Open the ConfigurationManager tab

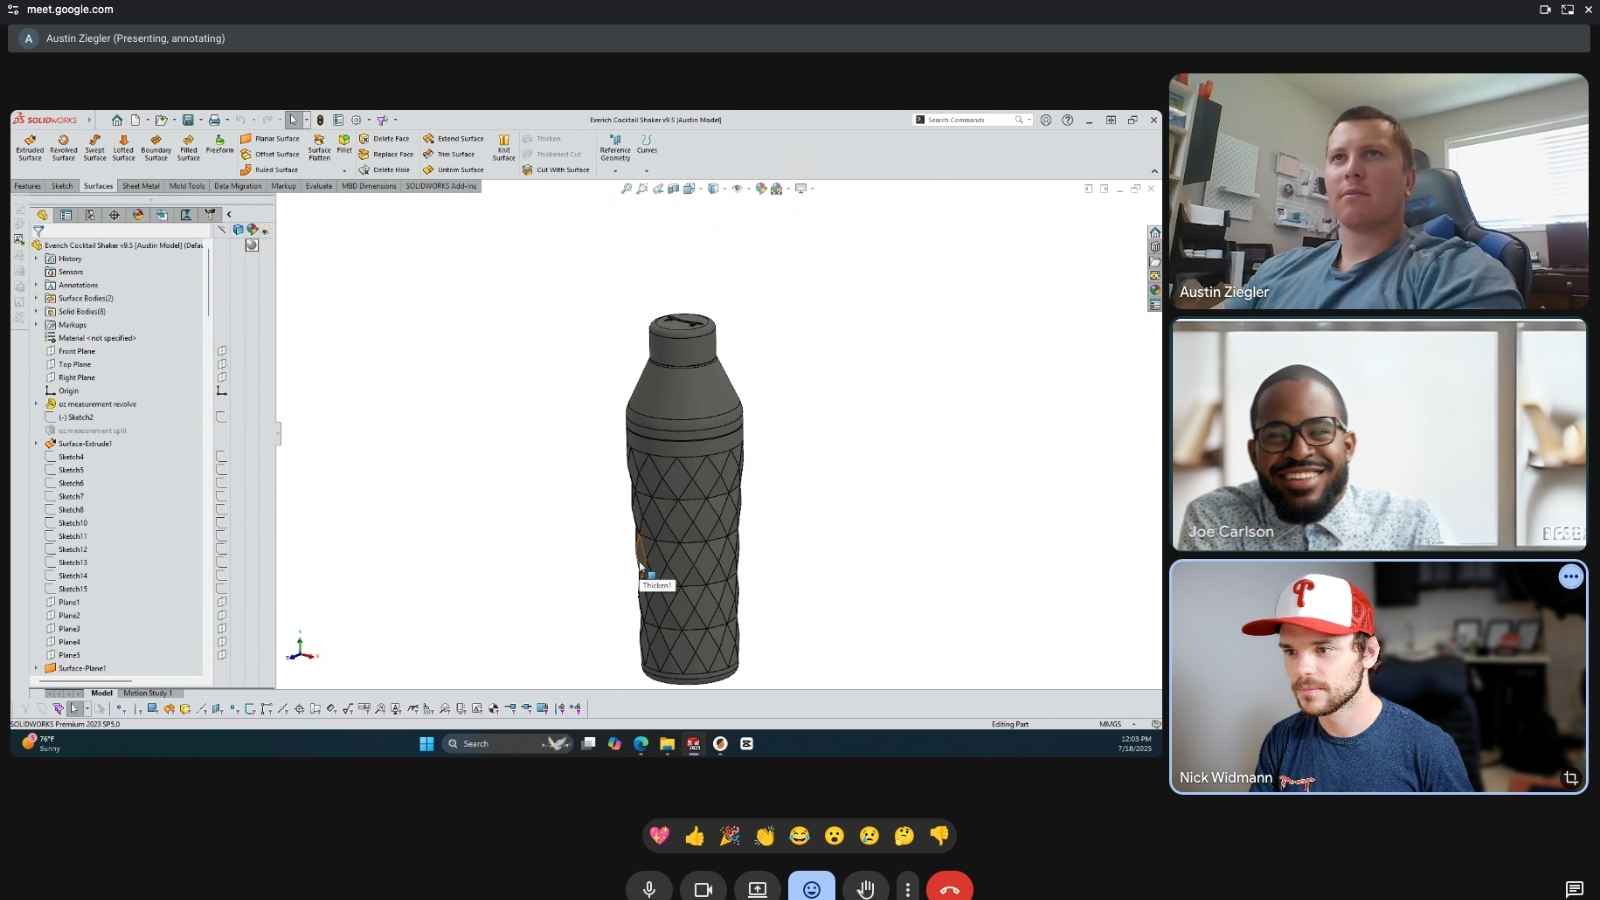click(x=90, y=215)
